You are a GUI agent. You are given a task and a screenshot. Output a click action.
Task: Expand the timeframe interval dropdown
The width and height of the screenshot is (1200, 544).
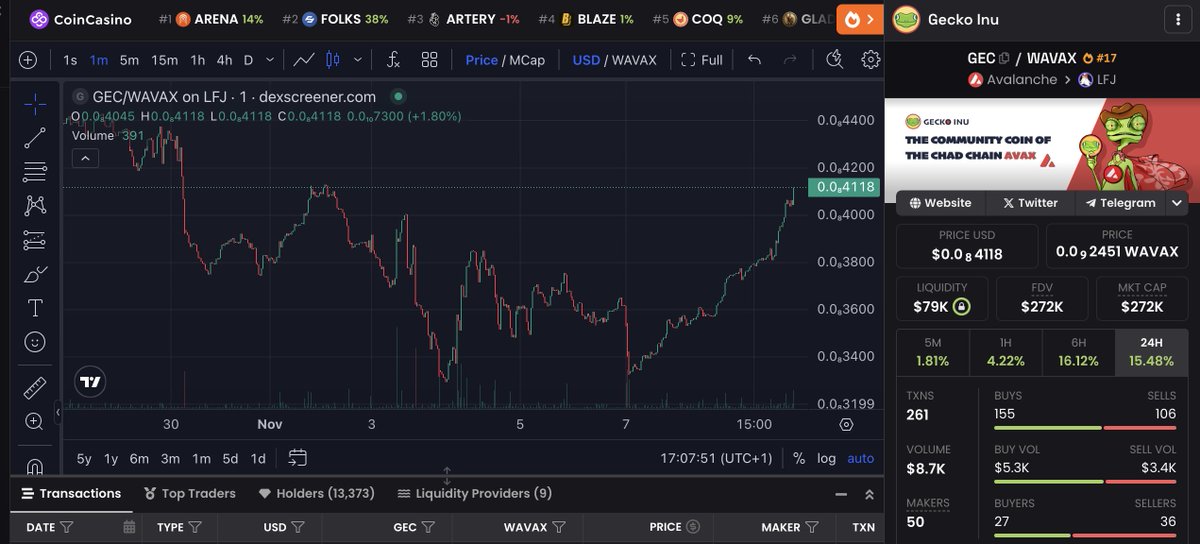(x=270, y=60)
